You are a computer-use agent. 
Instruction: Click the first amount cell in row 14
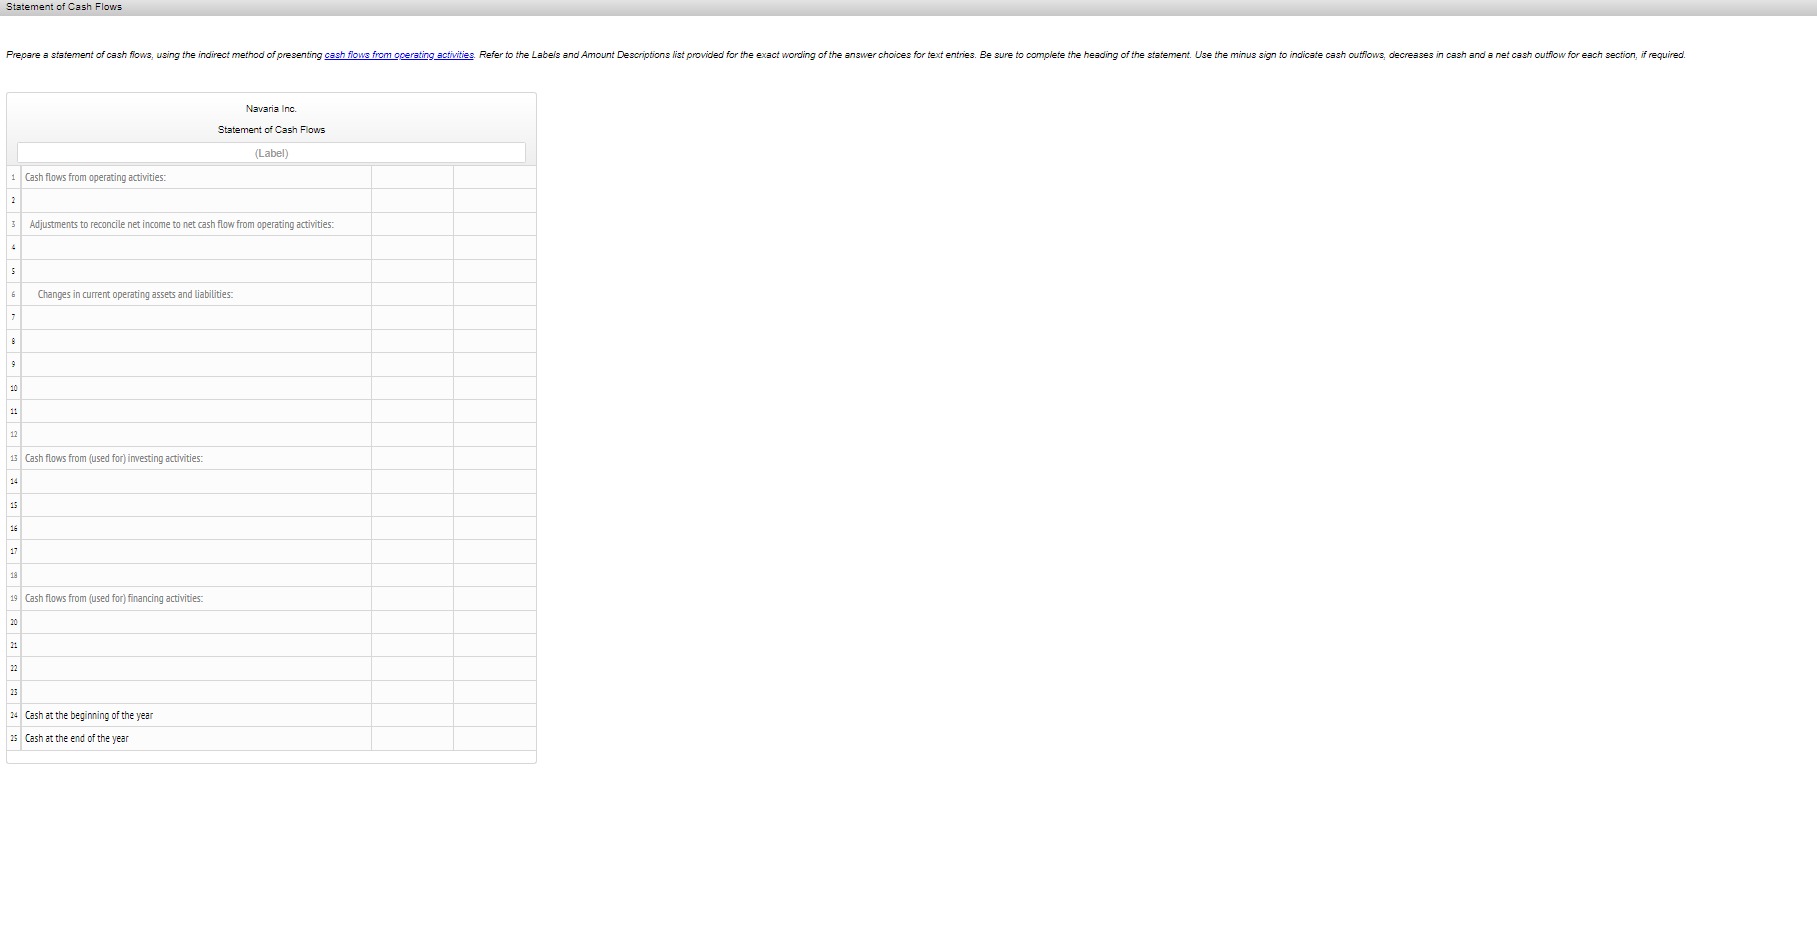(x=412, y=481)
